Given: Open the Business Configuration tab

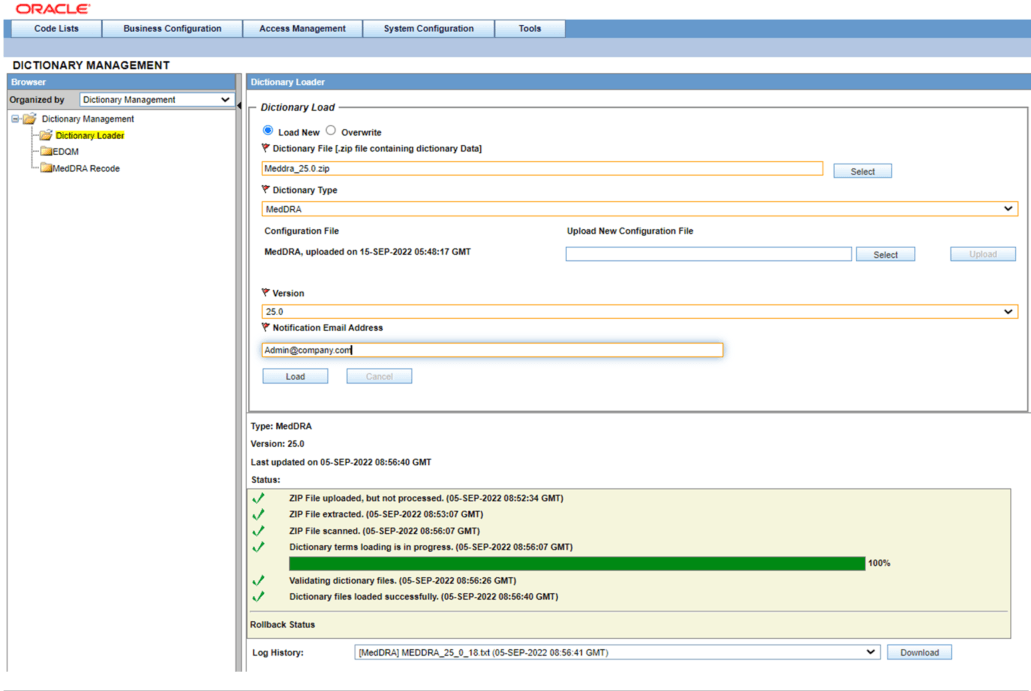Looking at the screenshot, I should 172,28.
